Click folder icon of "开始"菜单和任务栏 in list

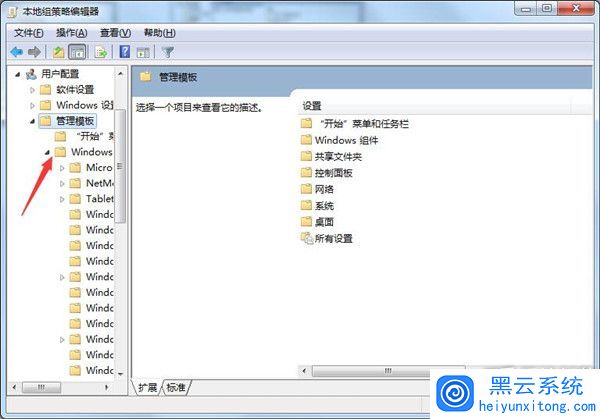pos(307,123)
